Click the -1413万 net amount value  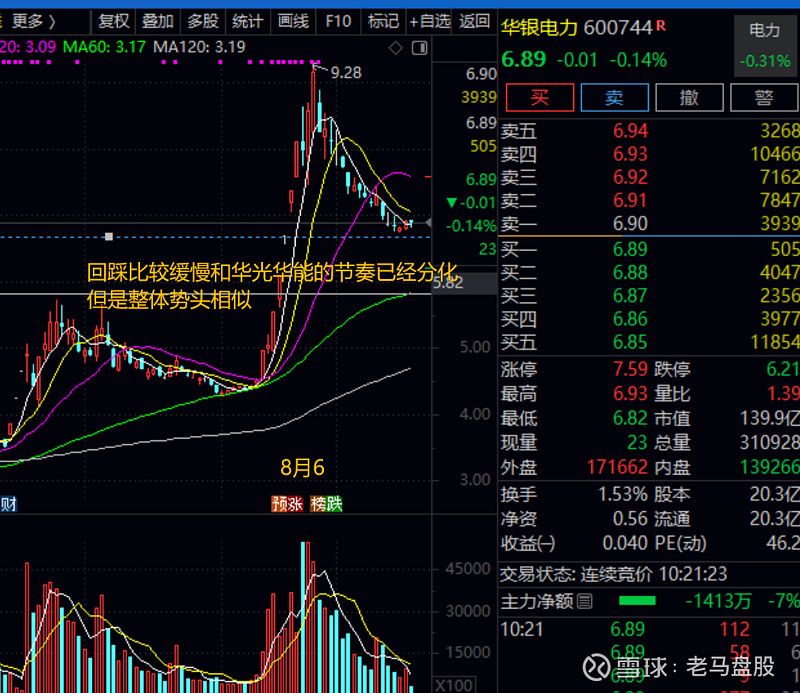pos(718,601)
